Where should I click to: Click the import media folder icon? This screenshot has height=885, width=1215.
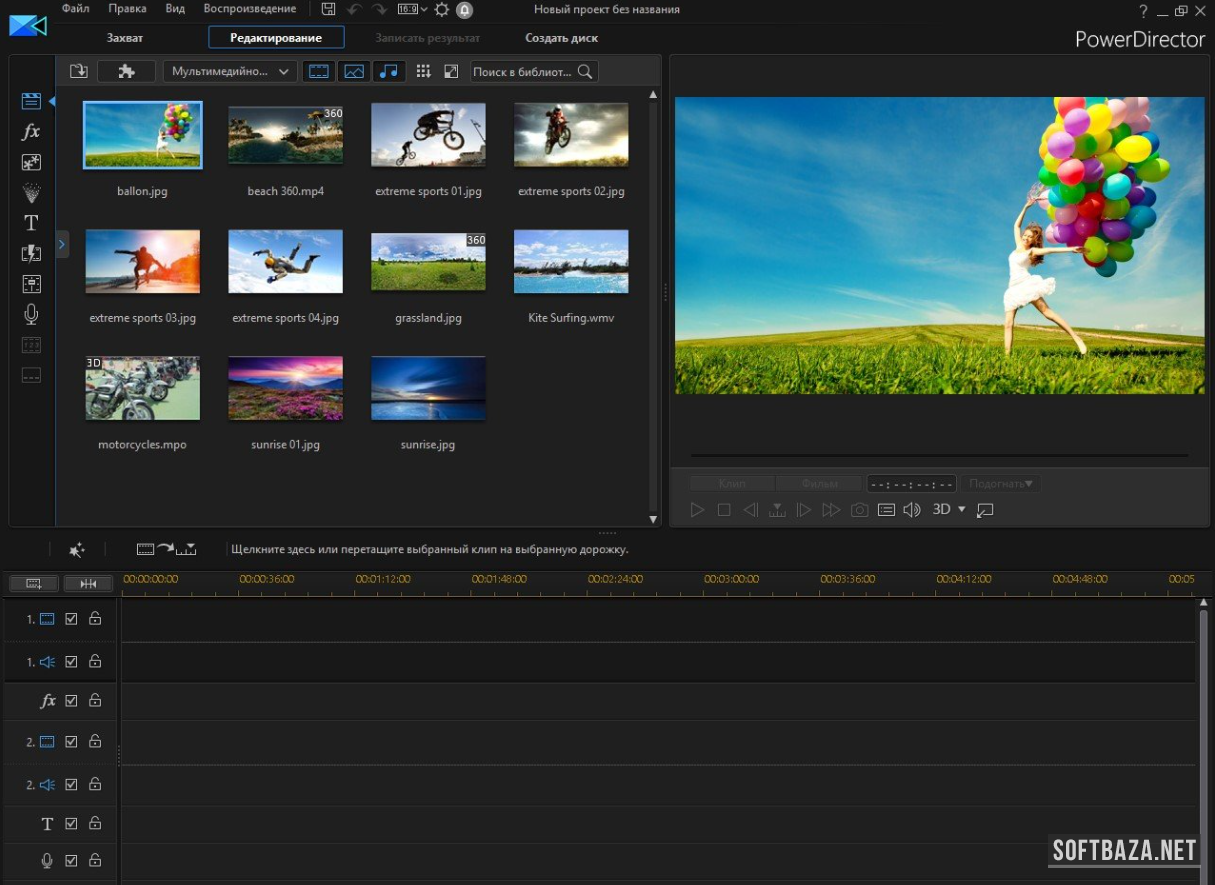pyautogui.click(x=79, y=71)
